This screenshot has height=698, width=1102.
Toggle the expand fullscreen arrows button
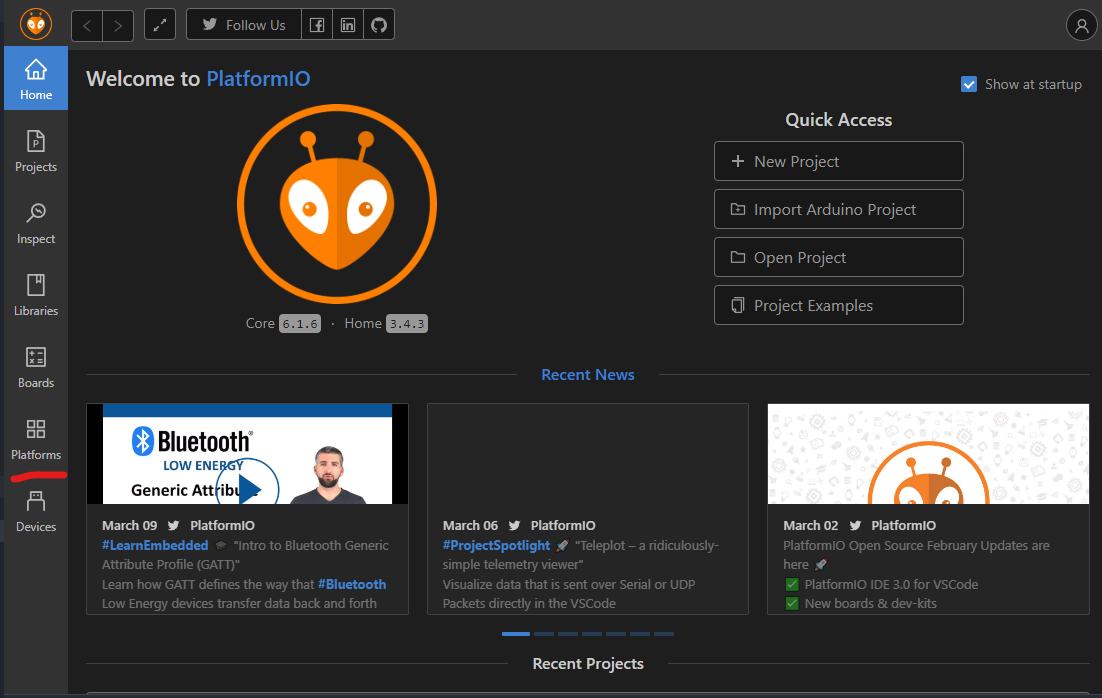click(160, 25)
